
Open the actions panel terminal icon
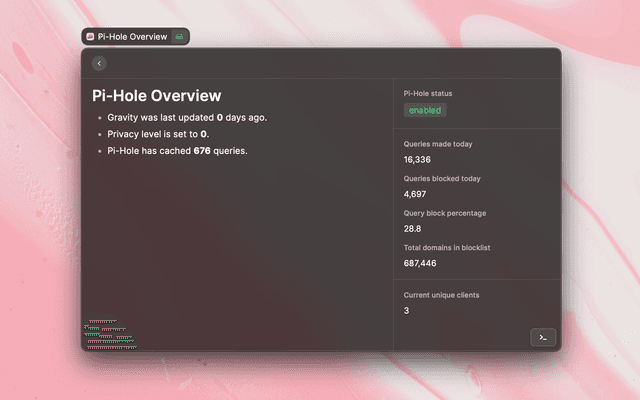[542, 337]
